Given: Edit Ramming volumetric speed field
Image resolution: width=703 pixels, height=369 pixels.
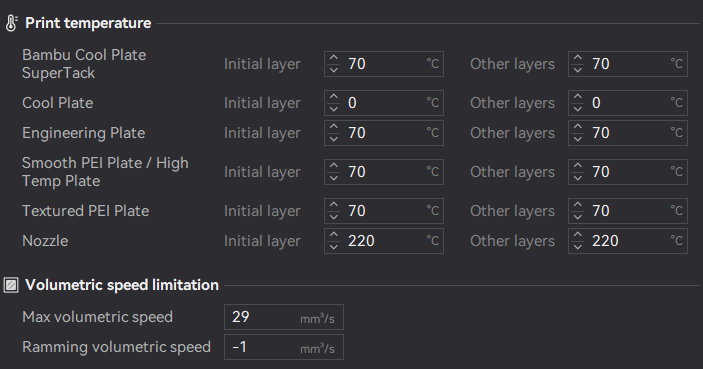Looking at the screenshot, I should click(284, 347).
